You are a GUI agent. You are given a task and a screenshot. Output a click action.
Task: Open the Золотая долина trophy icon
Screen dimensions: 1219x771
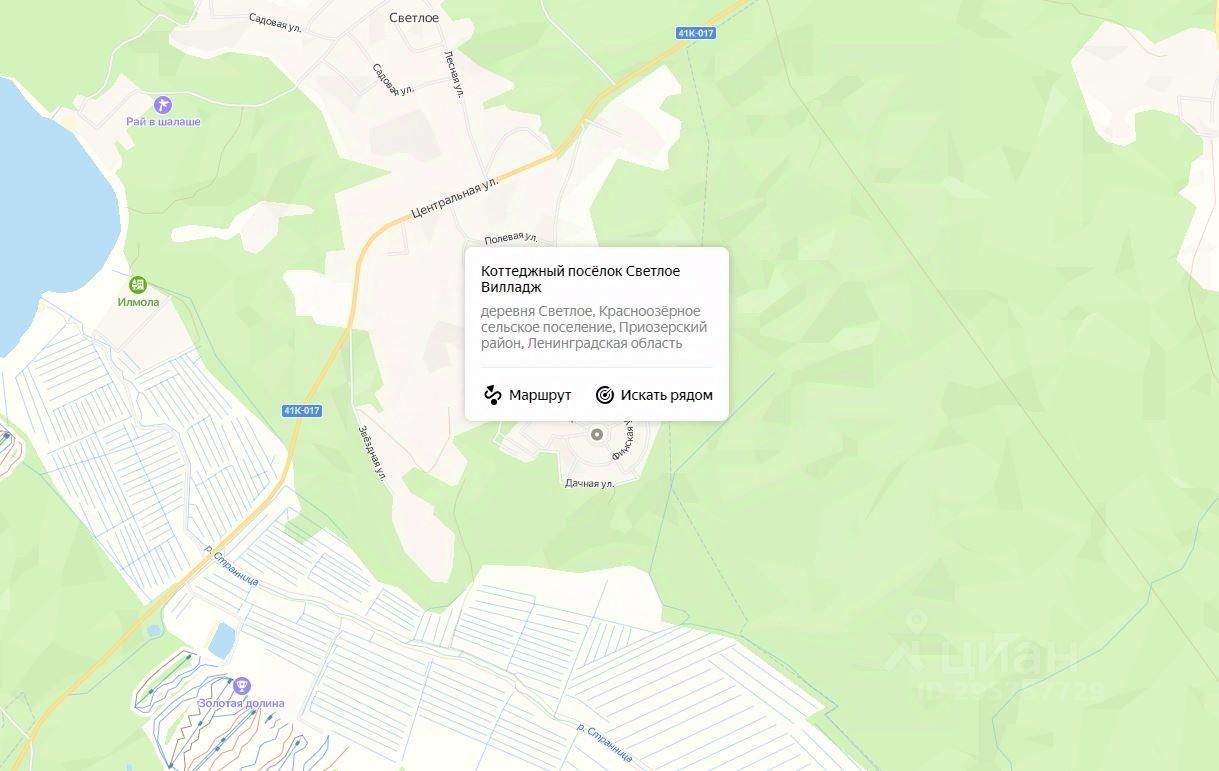240,686
